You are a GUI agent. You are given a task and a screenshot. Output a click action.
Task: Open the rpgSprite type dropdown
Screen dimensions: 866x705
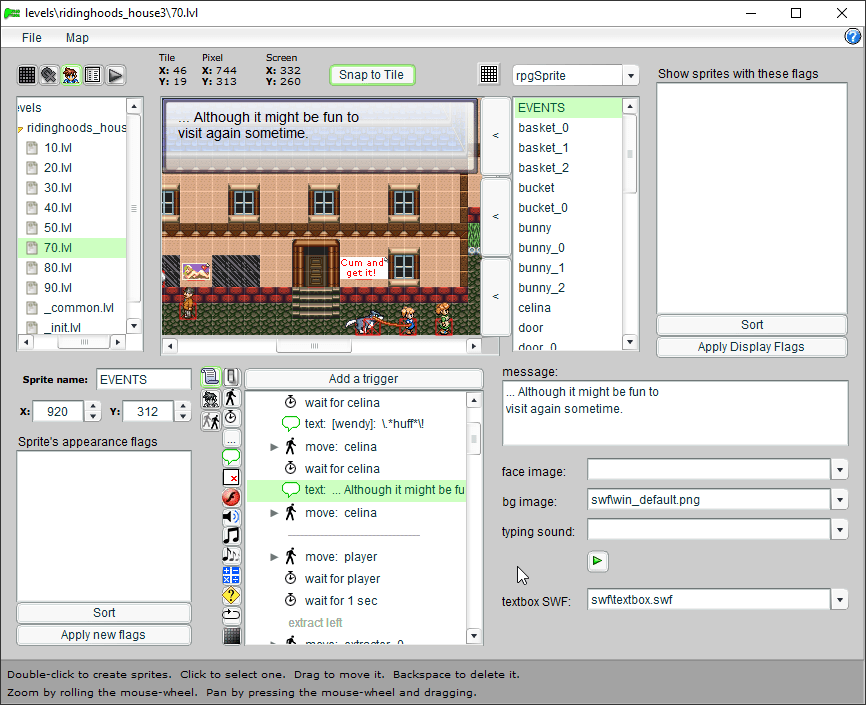point(630,76)
